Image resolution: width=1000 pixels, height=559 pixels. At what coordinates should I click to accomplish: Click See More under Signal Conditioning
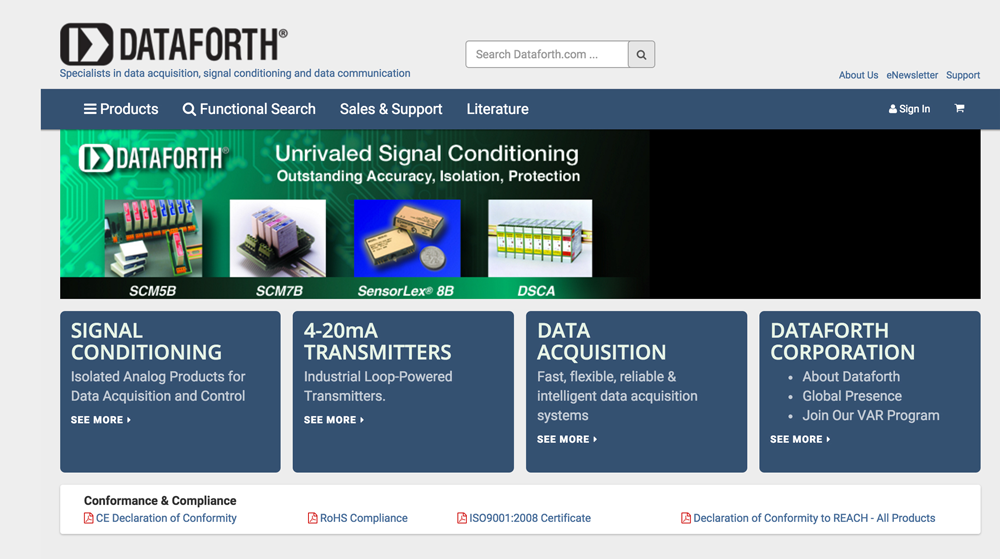click(101, 420)
